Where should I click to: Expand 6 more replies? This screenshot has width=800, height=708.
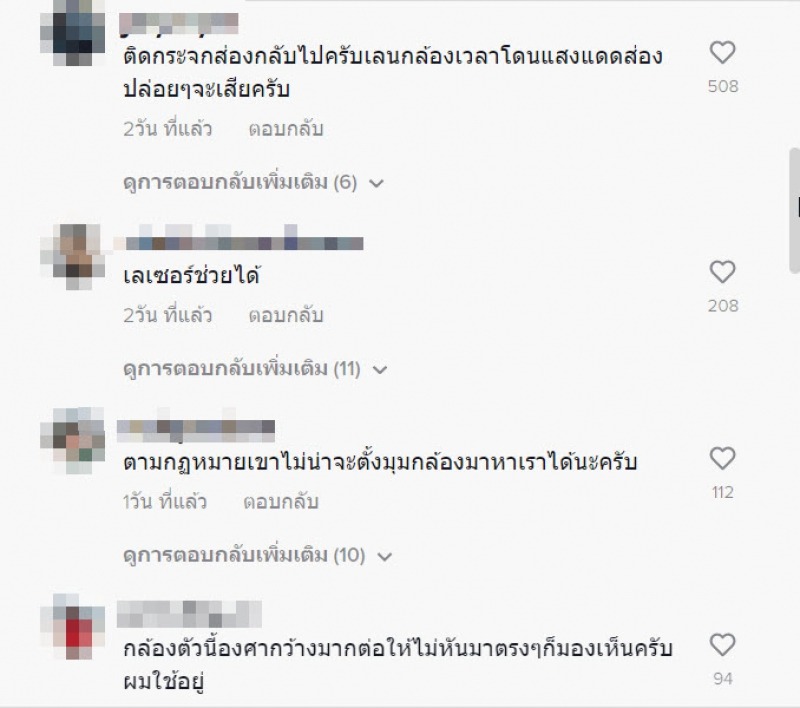[253, 183]
